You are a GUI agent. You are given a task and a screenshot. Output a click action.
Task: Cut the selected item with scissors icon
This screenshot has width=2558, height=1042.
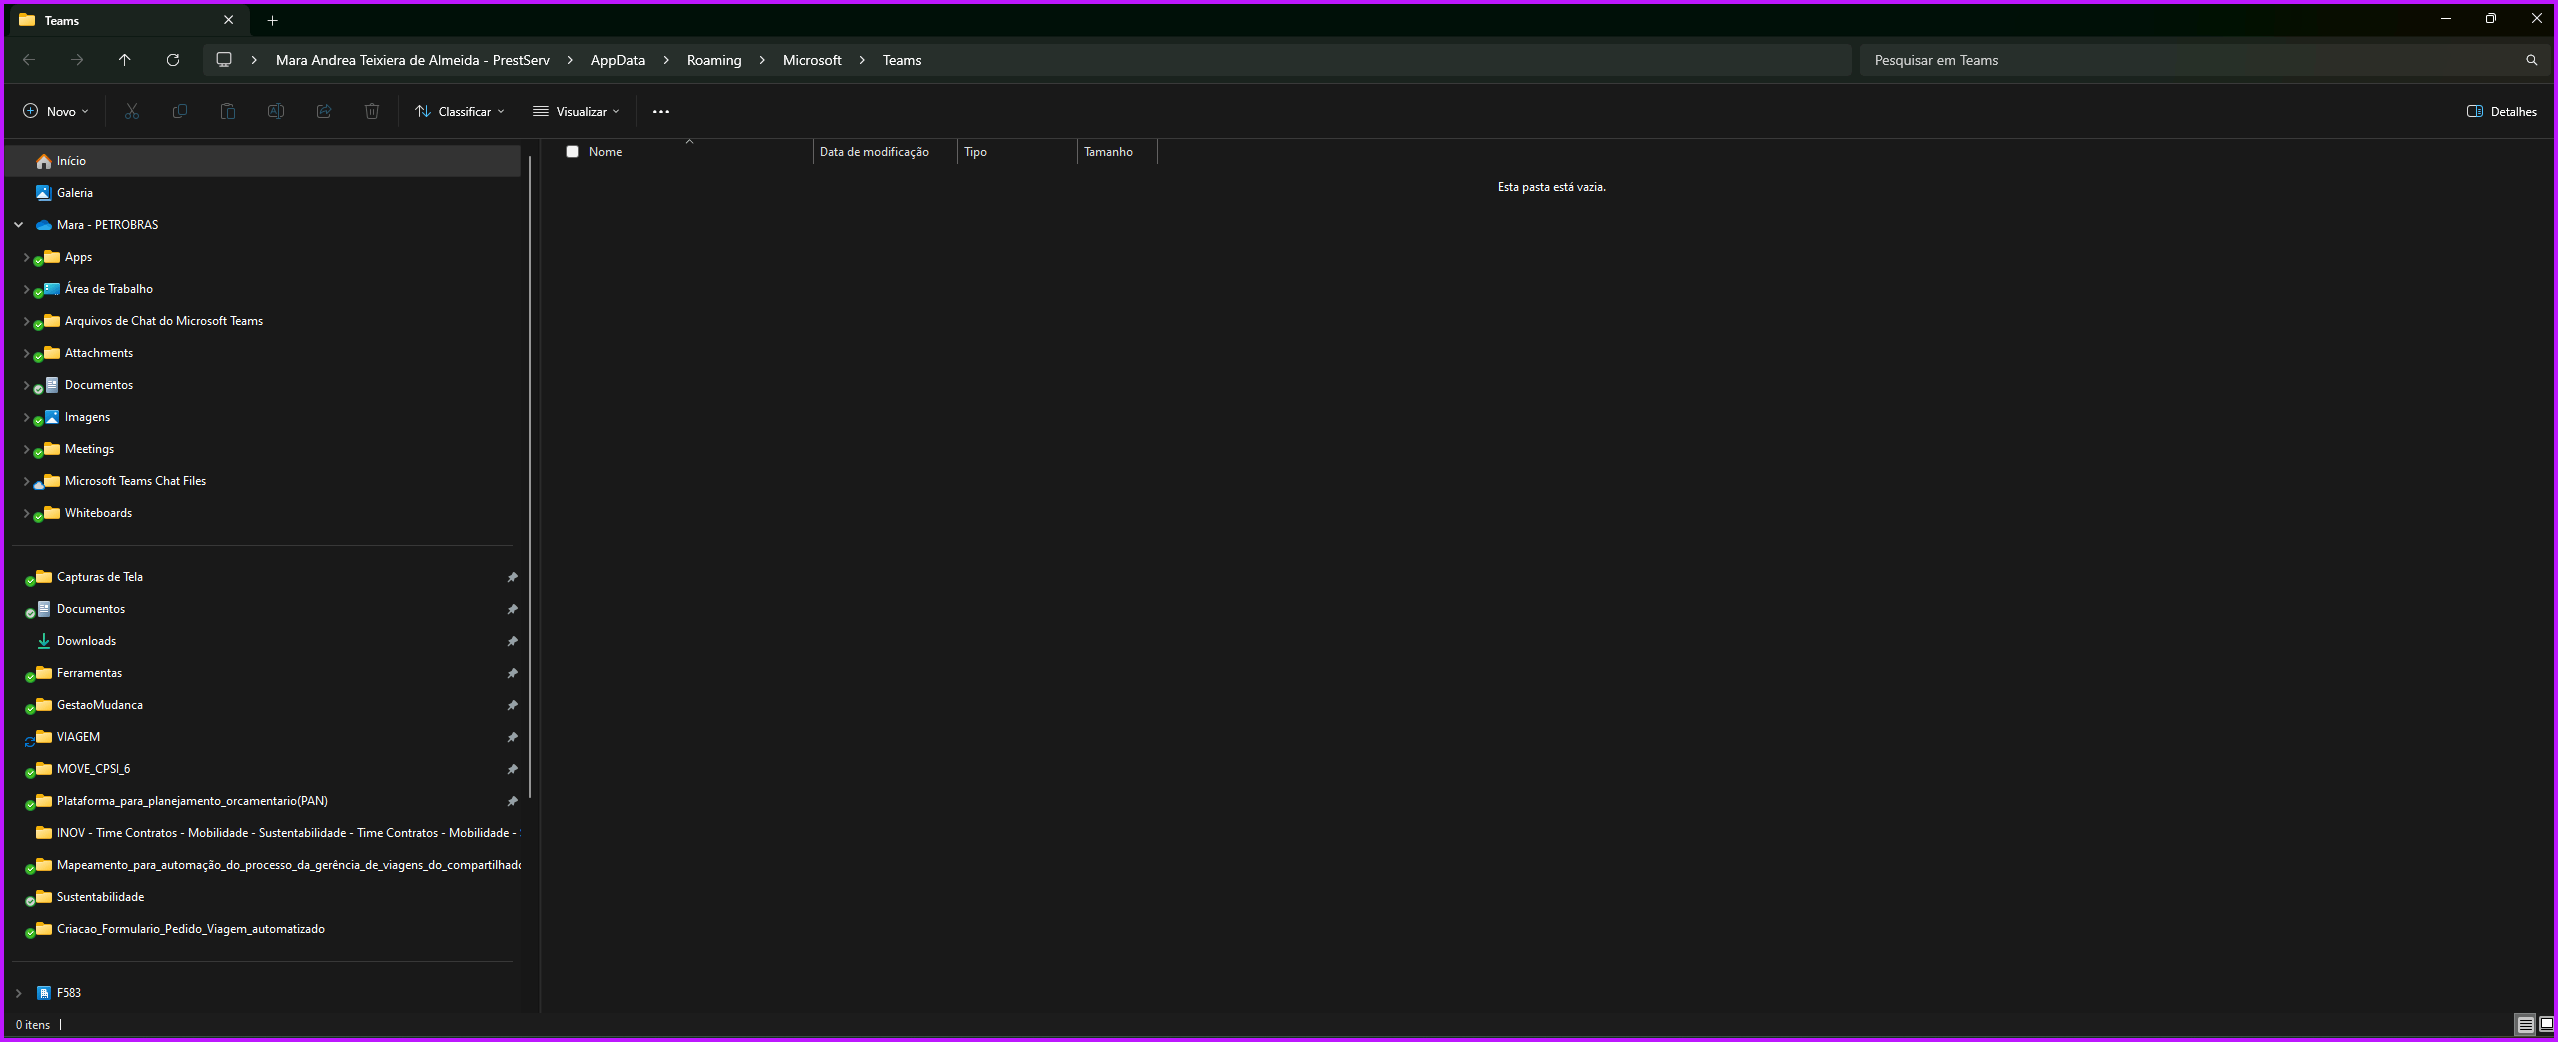tap(132, 111)
